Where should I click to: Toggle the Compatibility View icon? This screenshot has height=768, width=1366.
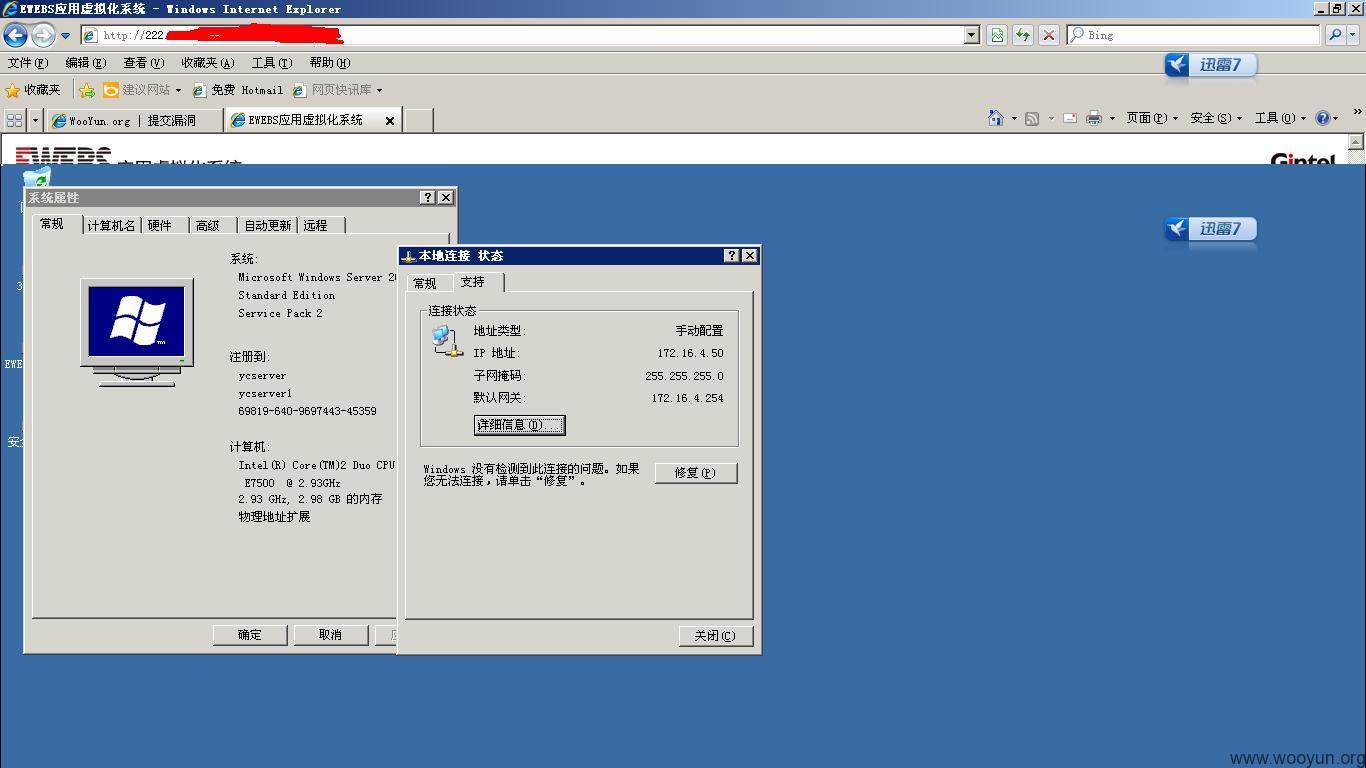(997, 35)
